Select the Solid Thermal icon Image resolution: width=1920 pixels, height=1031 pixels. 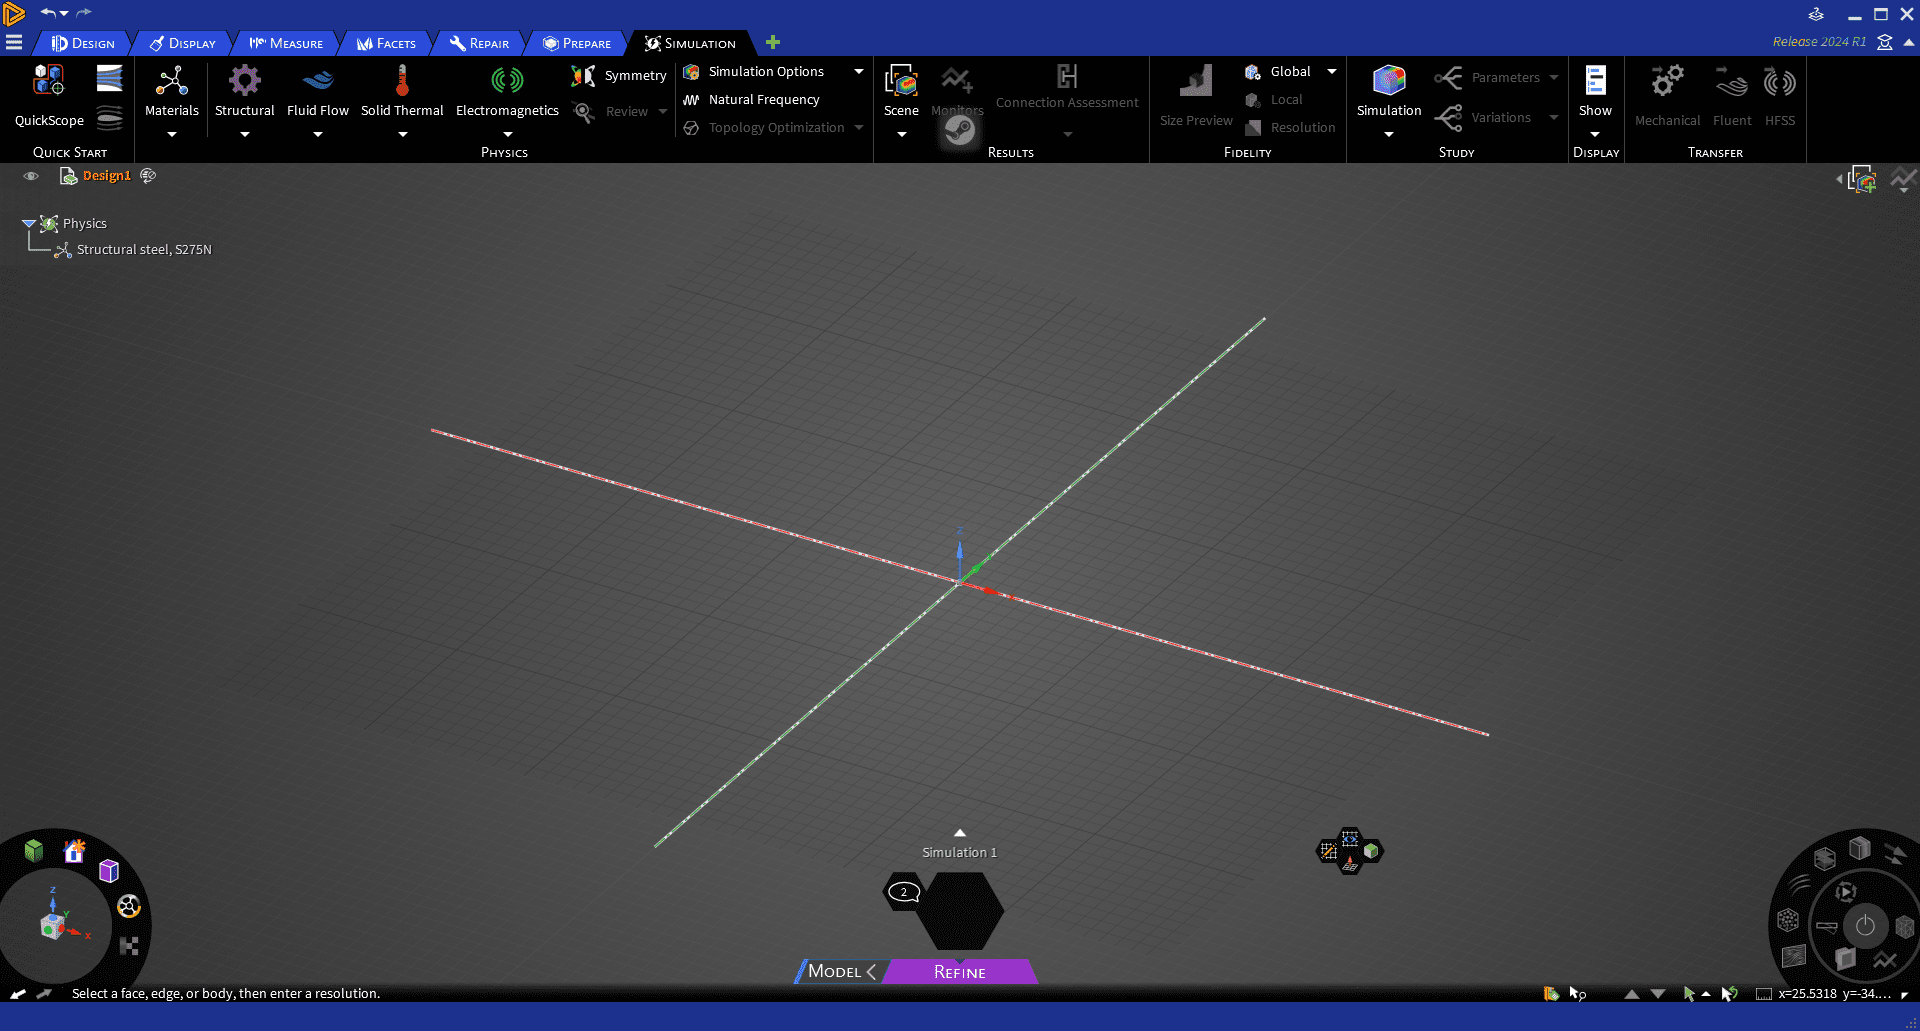[402, 82]
